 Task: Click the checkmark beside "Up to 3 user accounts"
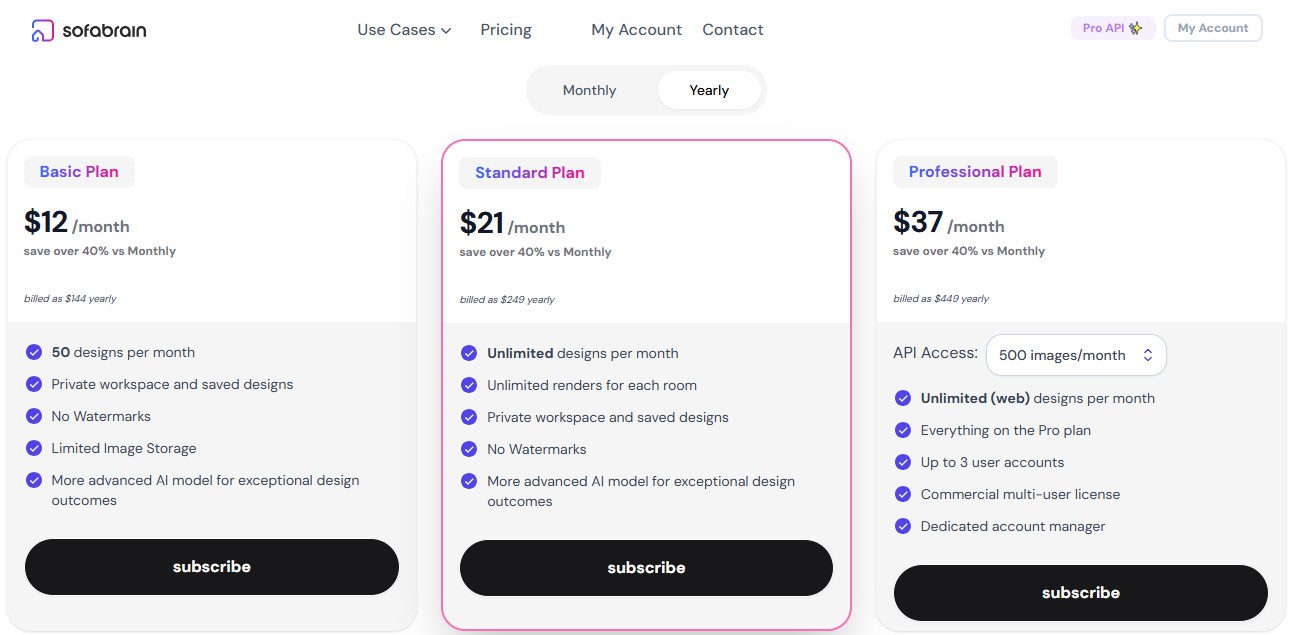[x=903, y=462]
